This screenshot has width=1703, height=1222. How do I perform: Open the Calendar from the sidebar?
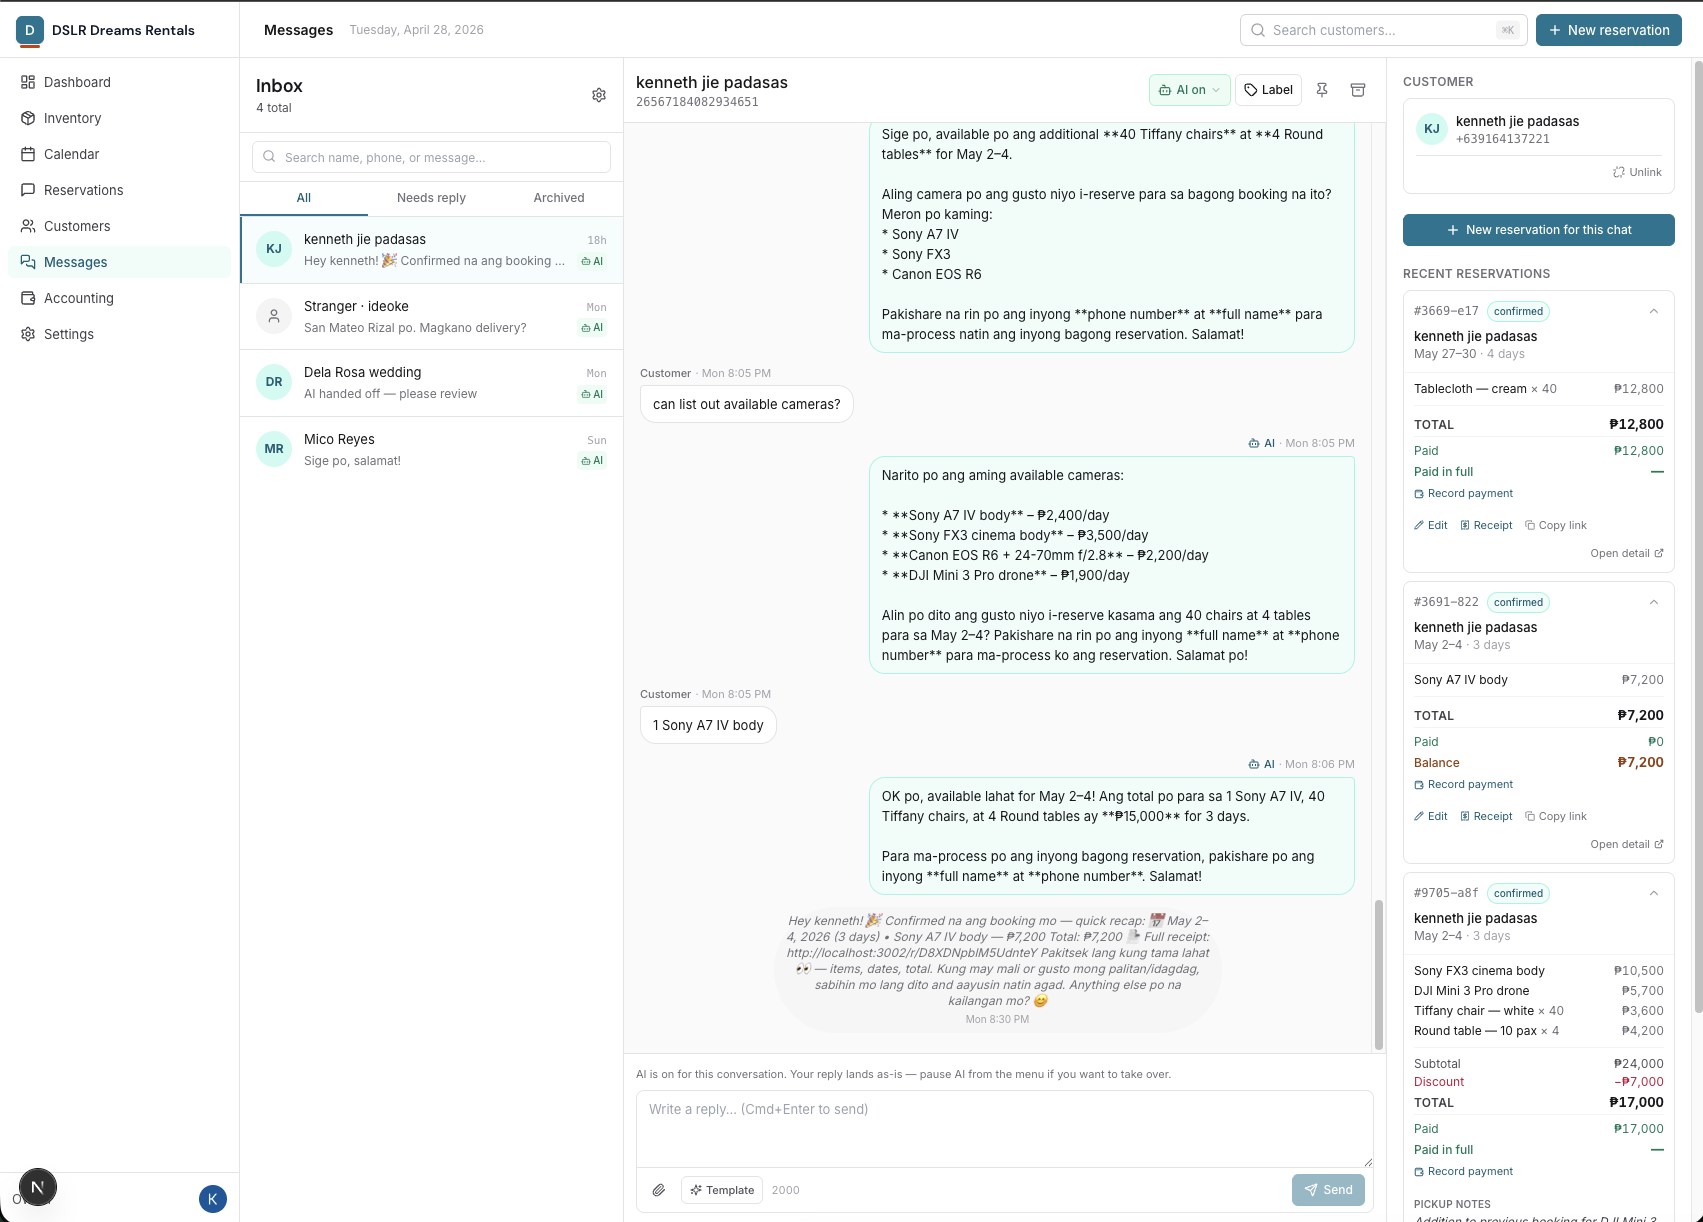pyautogui.click(x=72, y=154)
